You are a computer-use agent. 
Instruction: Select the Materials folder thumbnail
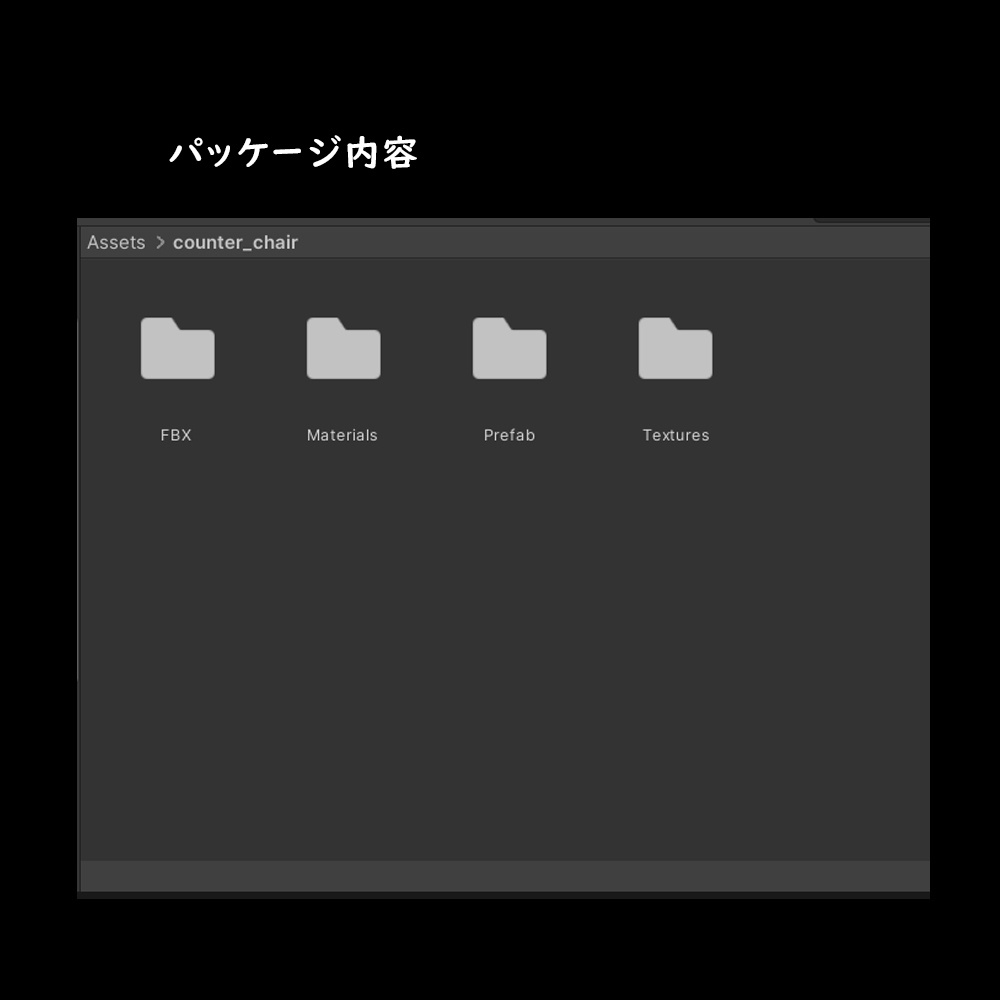[343, 348]
